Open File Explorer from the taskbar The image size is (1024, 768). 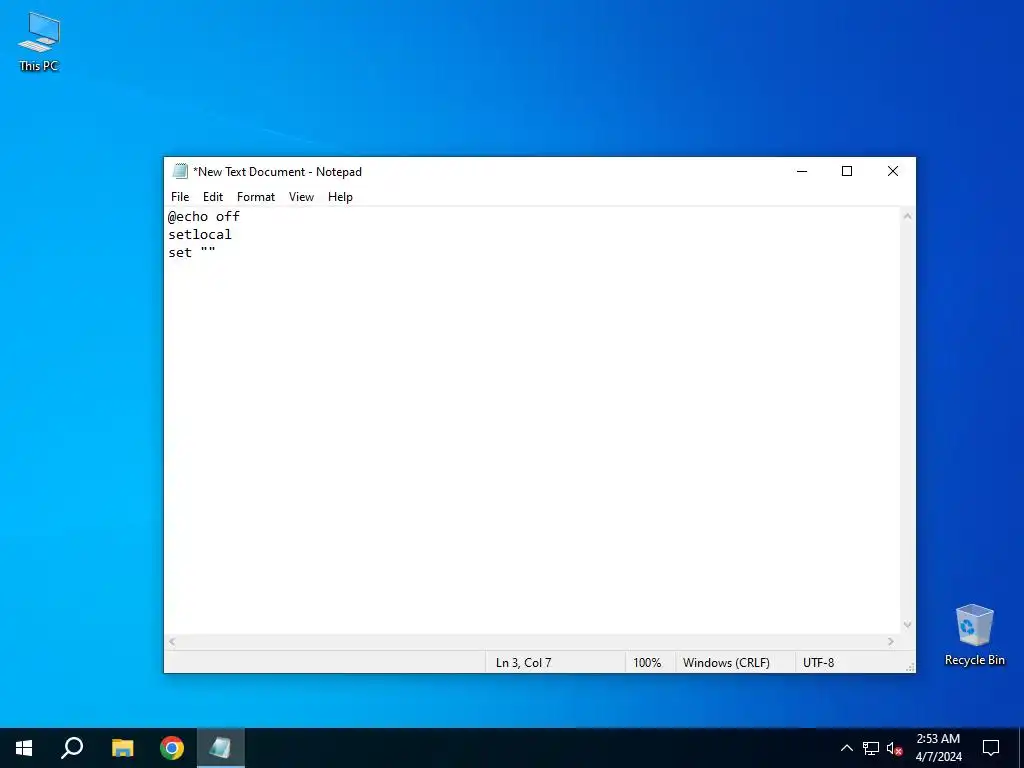click(122, 748)
